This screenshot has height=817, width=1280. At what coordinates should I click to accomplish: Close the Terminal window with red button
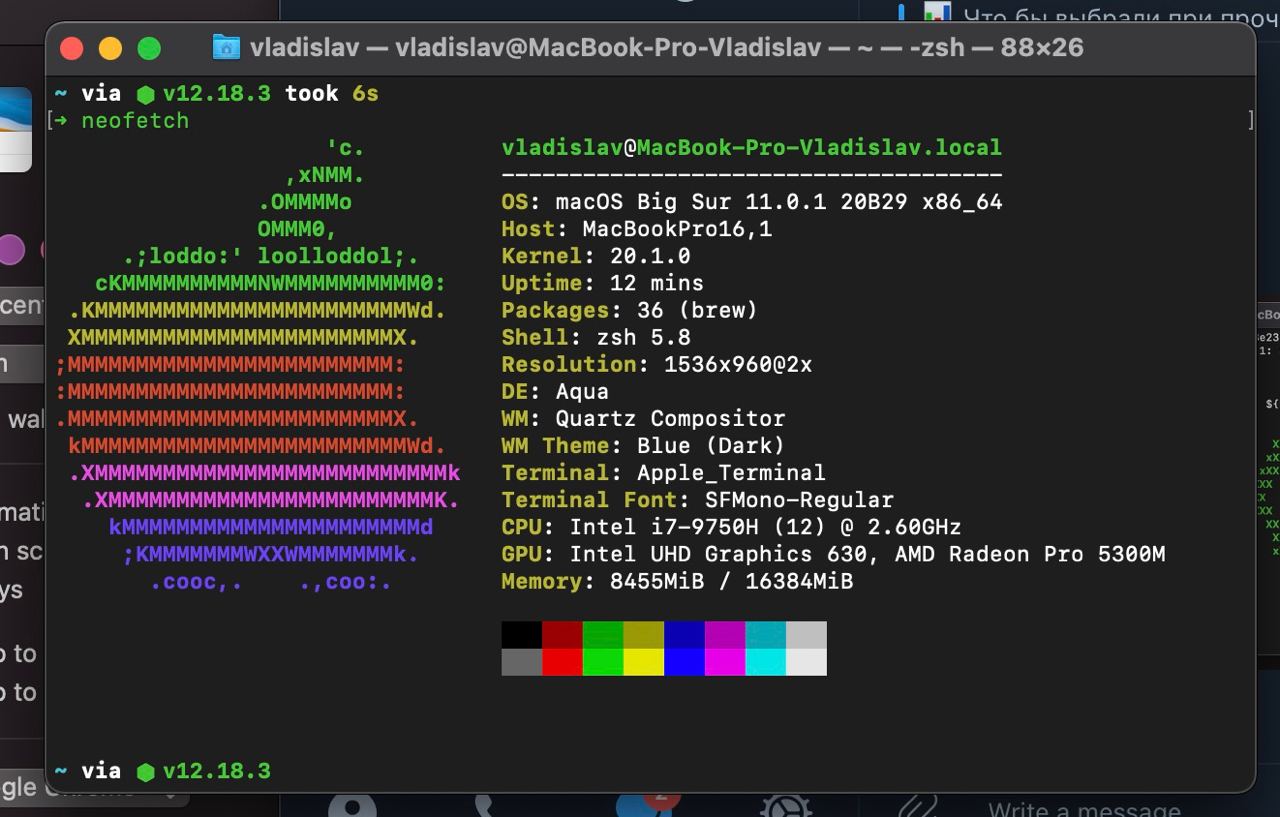(x=71, y=48)
